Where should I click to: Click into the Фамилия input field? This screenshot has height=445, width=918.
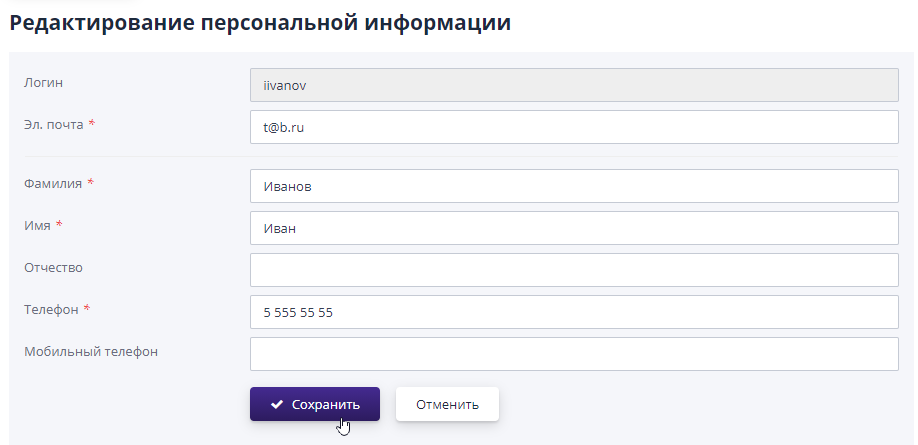click(574, 186)
